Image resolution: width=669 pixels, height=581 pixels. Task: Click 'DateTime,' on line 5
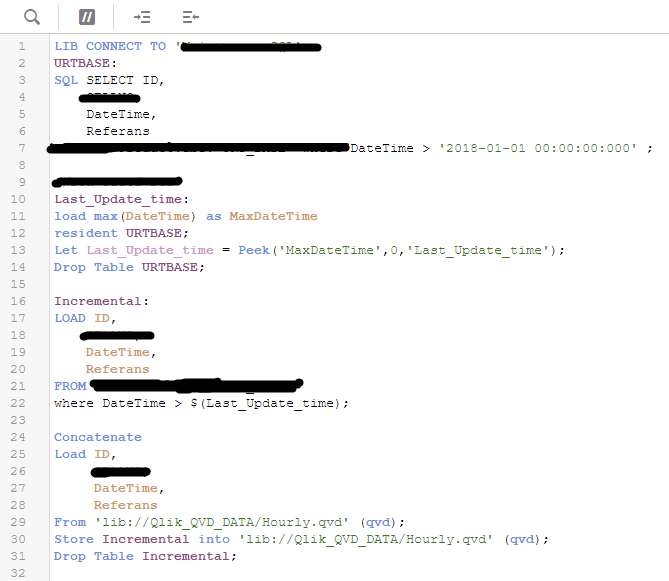click(x=122, y=114)
